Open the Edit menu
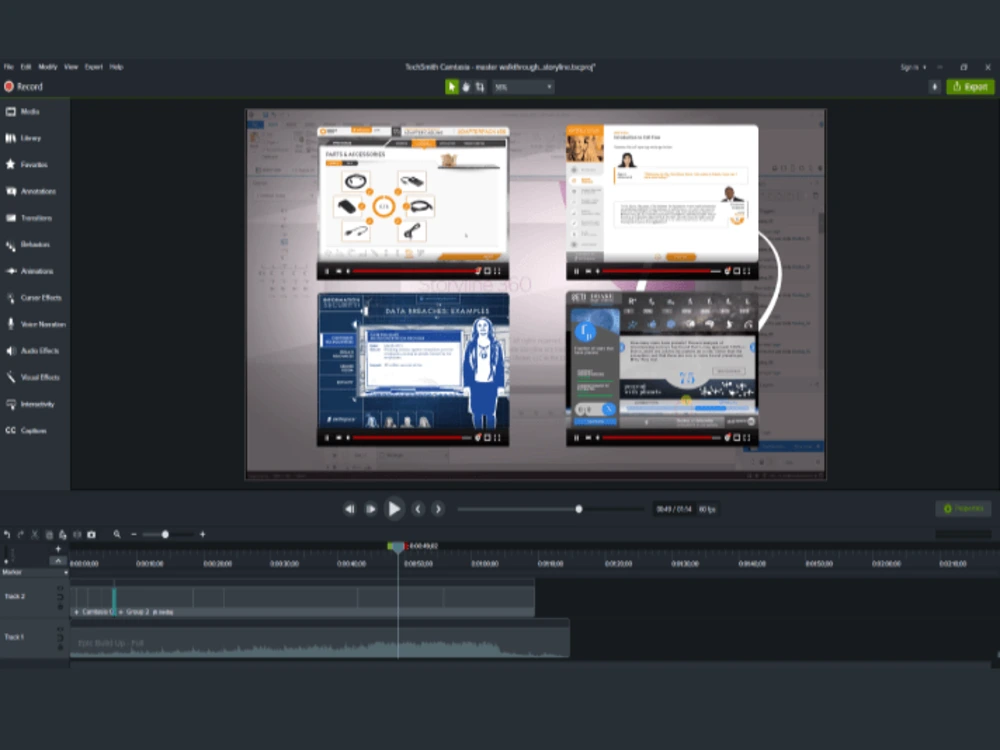The image size is (1000, 750). click(26, 67)
